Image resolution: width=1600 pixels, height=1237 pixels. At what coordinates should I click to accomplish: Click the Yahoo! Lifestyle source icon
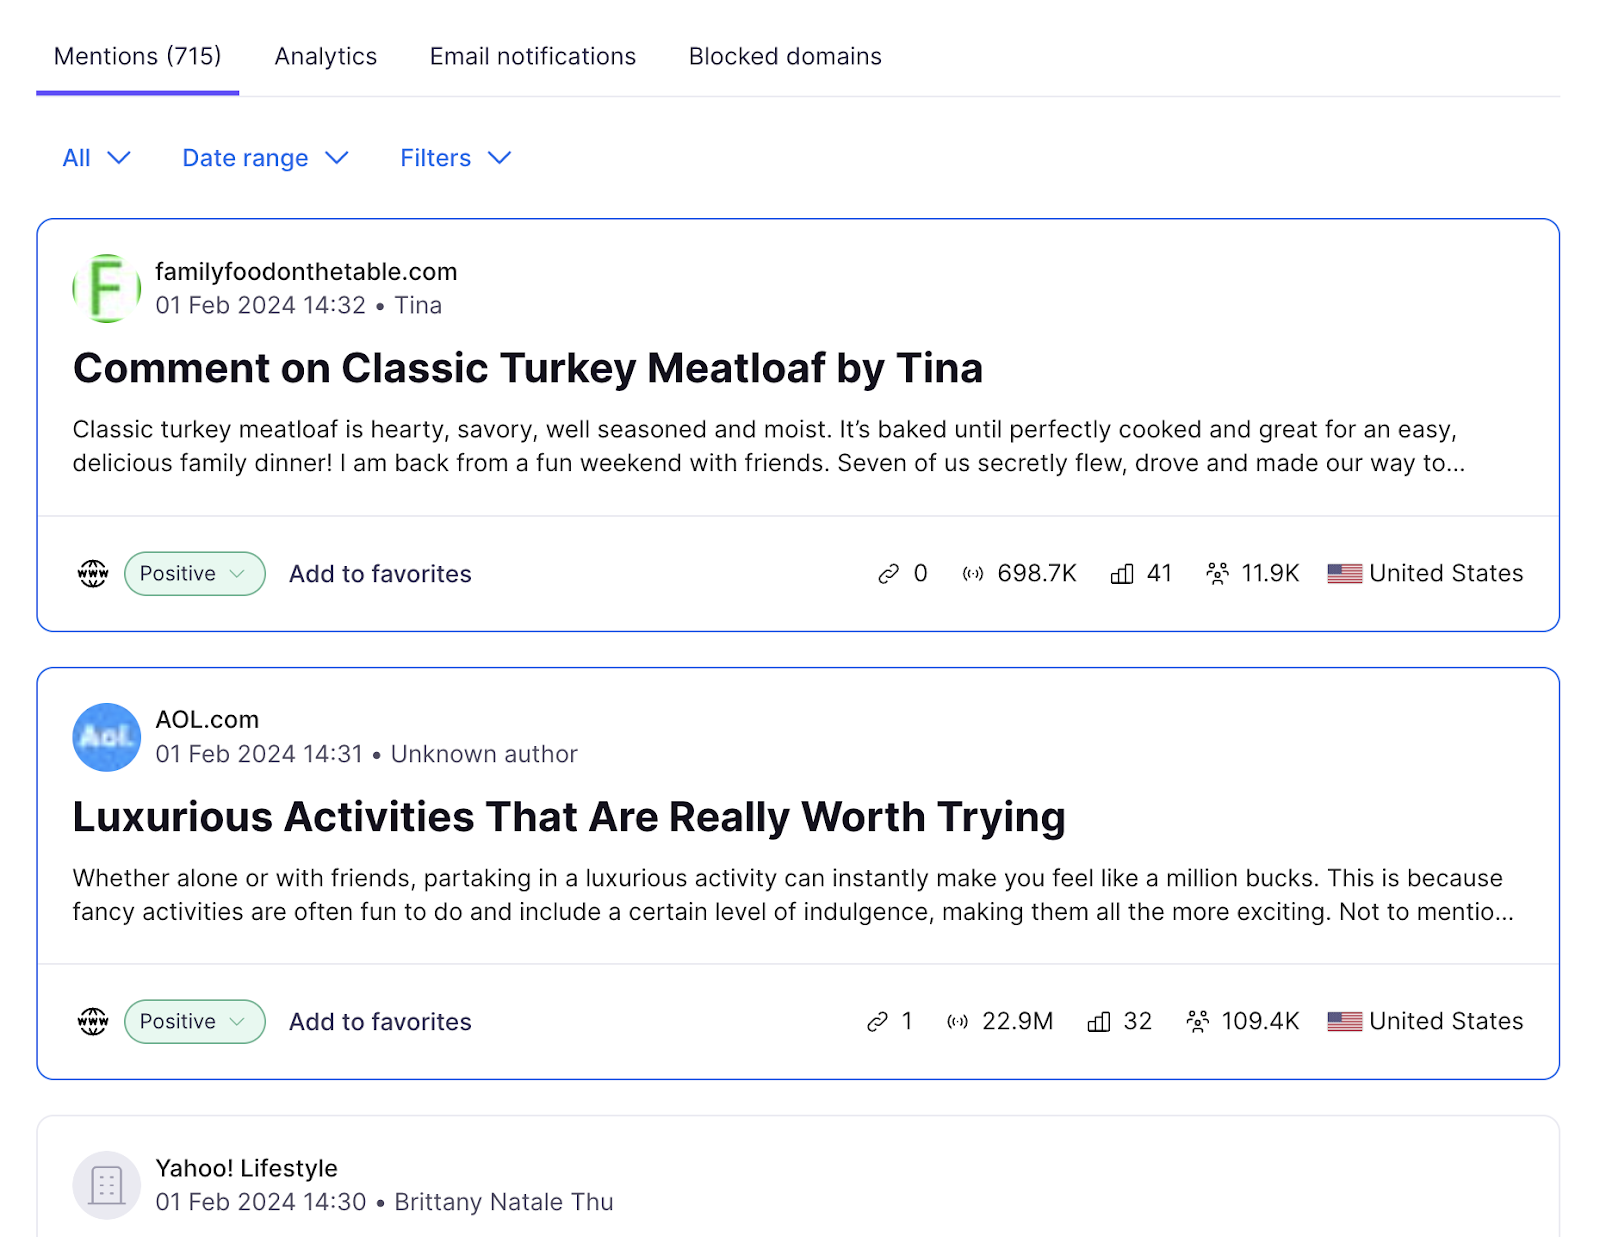click(105, 1185)
